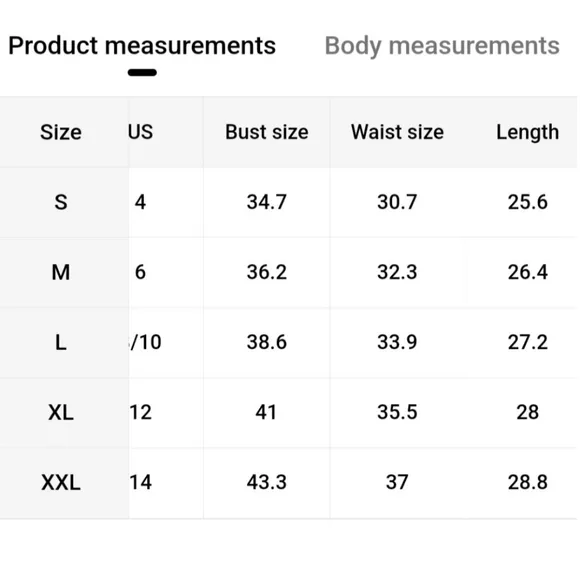The image size is (580, 580).
Task: Select the M size row label
Action: coord(61,272)
